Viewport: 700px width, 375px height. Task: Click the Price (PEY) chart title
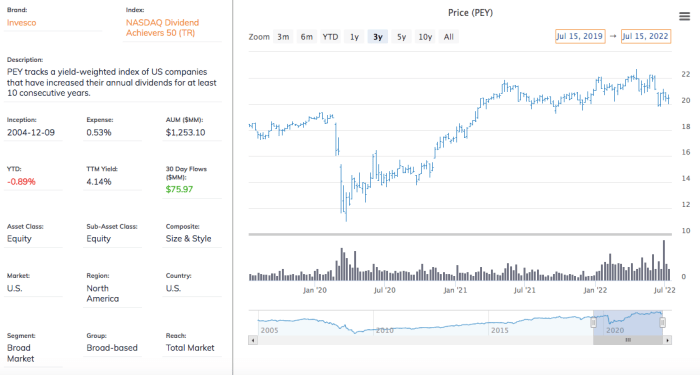coord(470,13)
